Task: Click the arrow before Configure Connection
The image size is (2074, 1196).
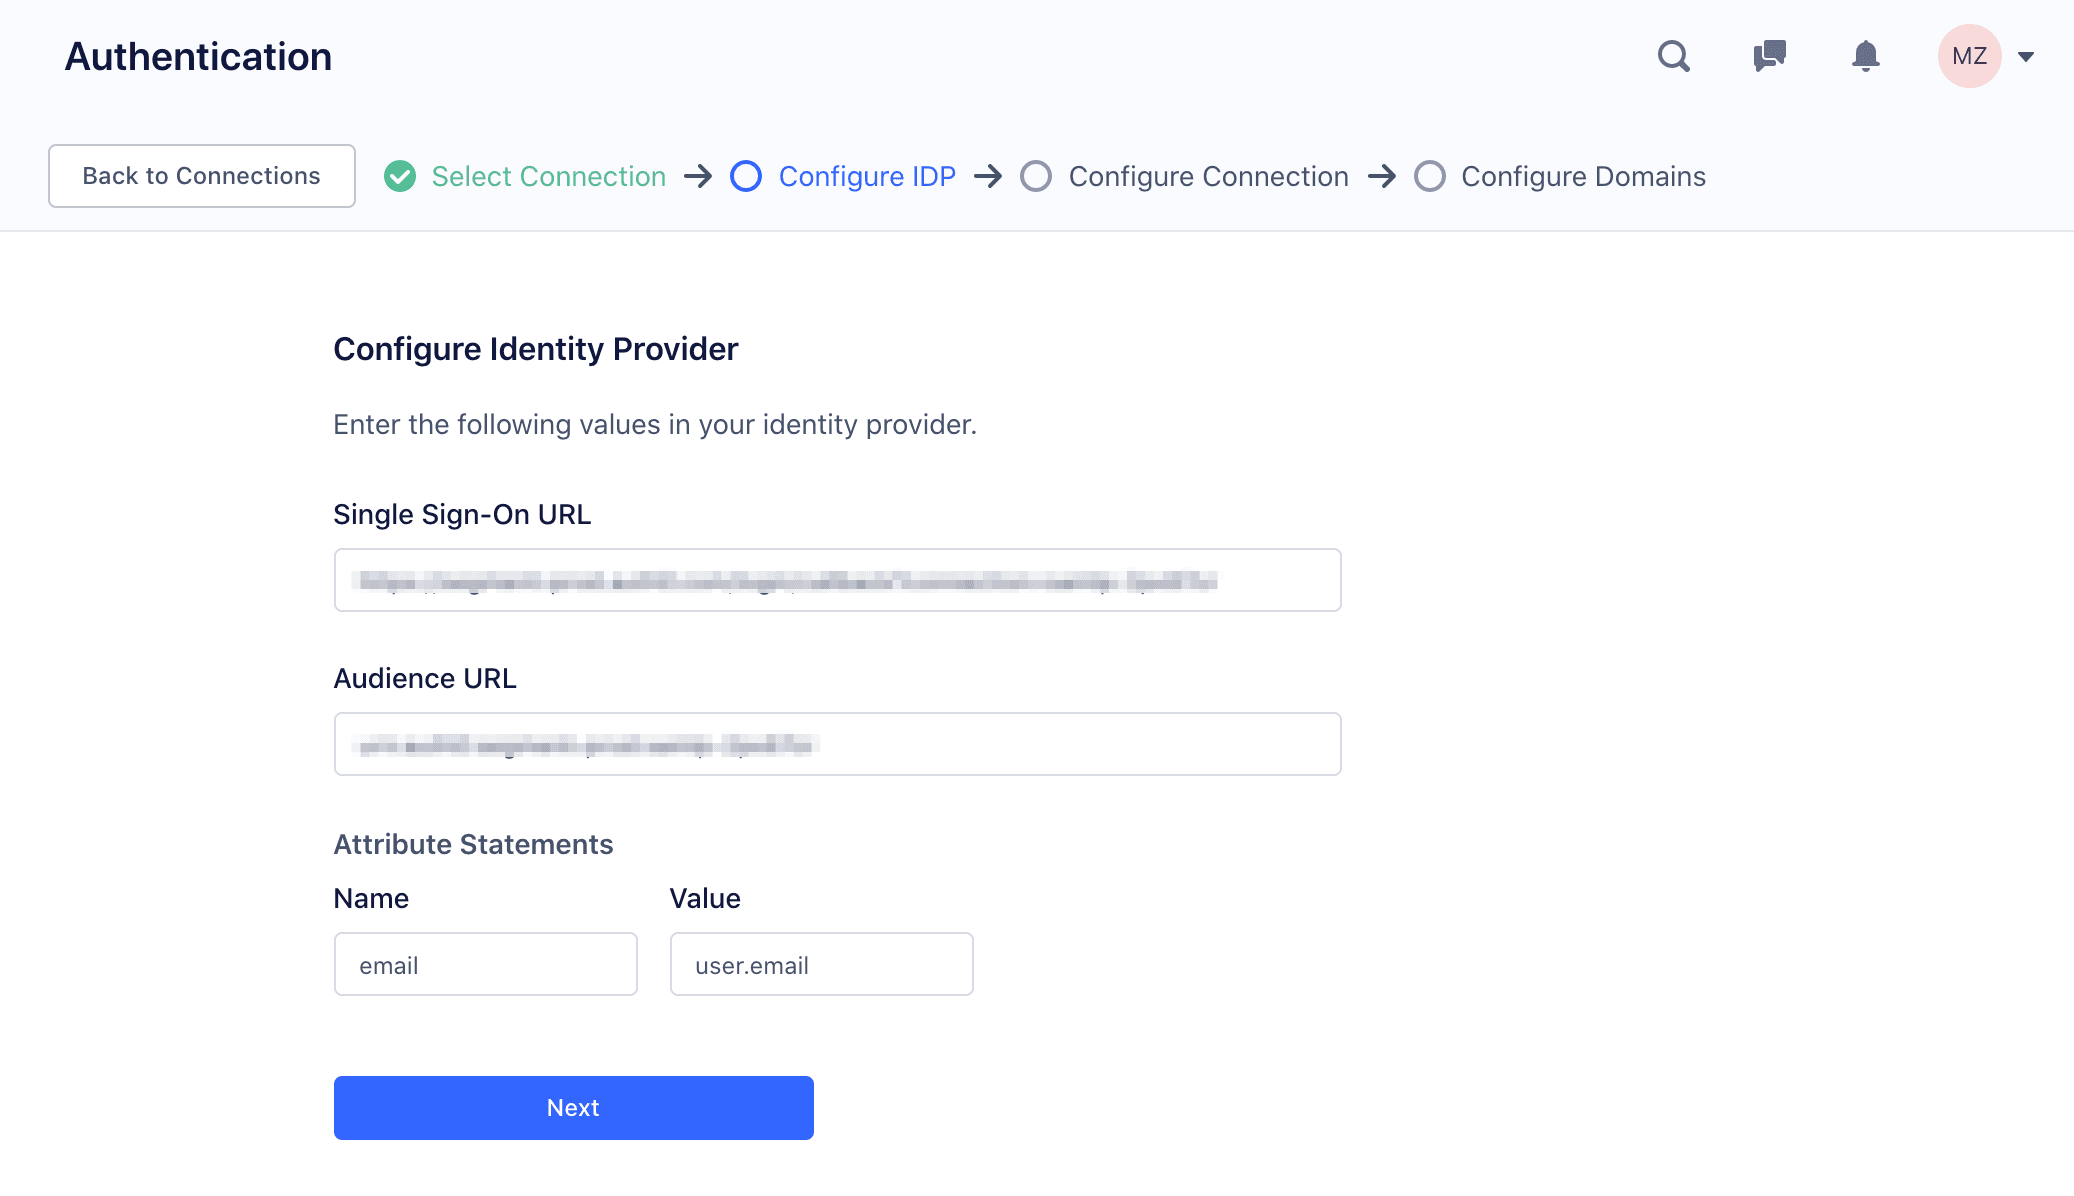Action: pyautogui.click(x=990, y=176)
